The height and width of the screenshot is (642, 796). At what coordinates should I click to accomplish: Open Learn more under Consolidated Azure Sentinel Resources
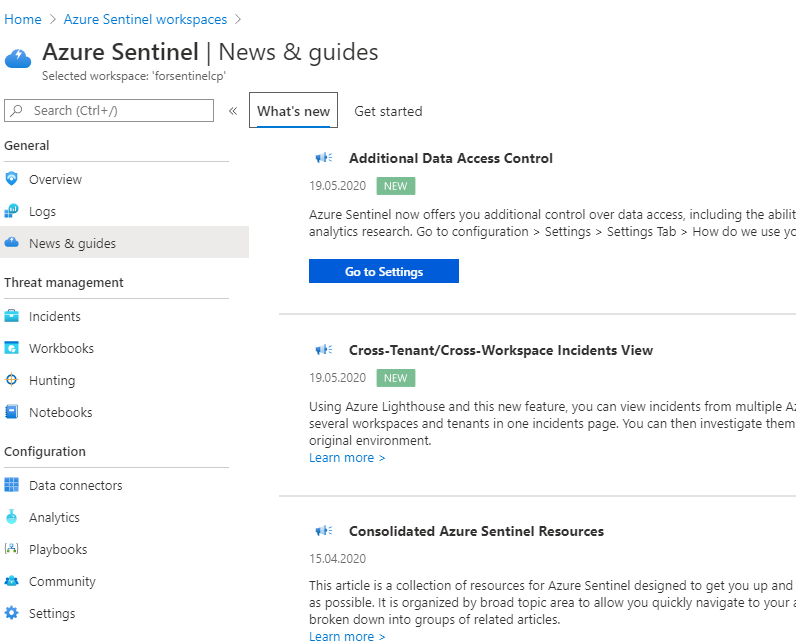[347, 636]
